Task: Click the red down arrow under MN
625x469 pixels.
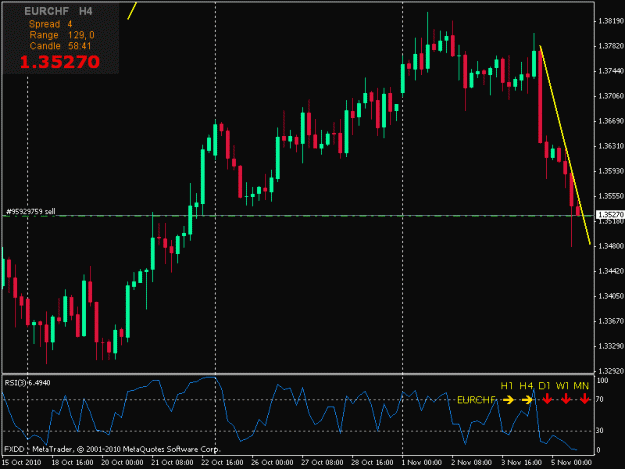Action: click(x=584, y=398)
